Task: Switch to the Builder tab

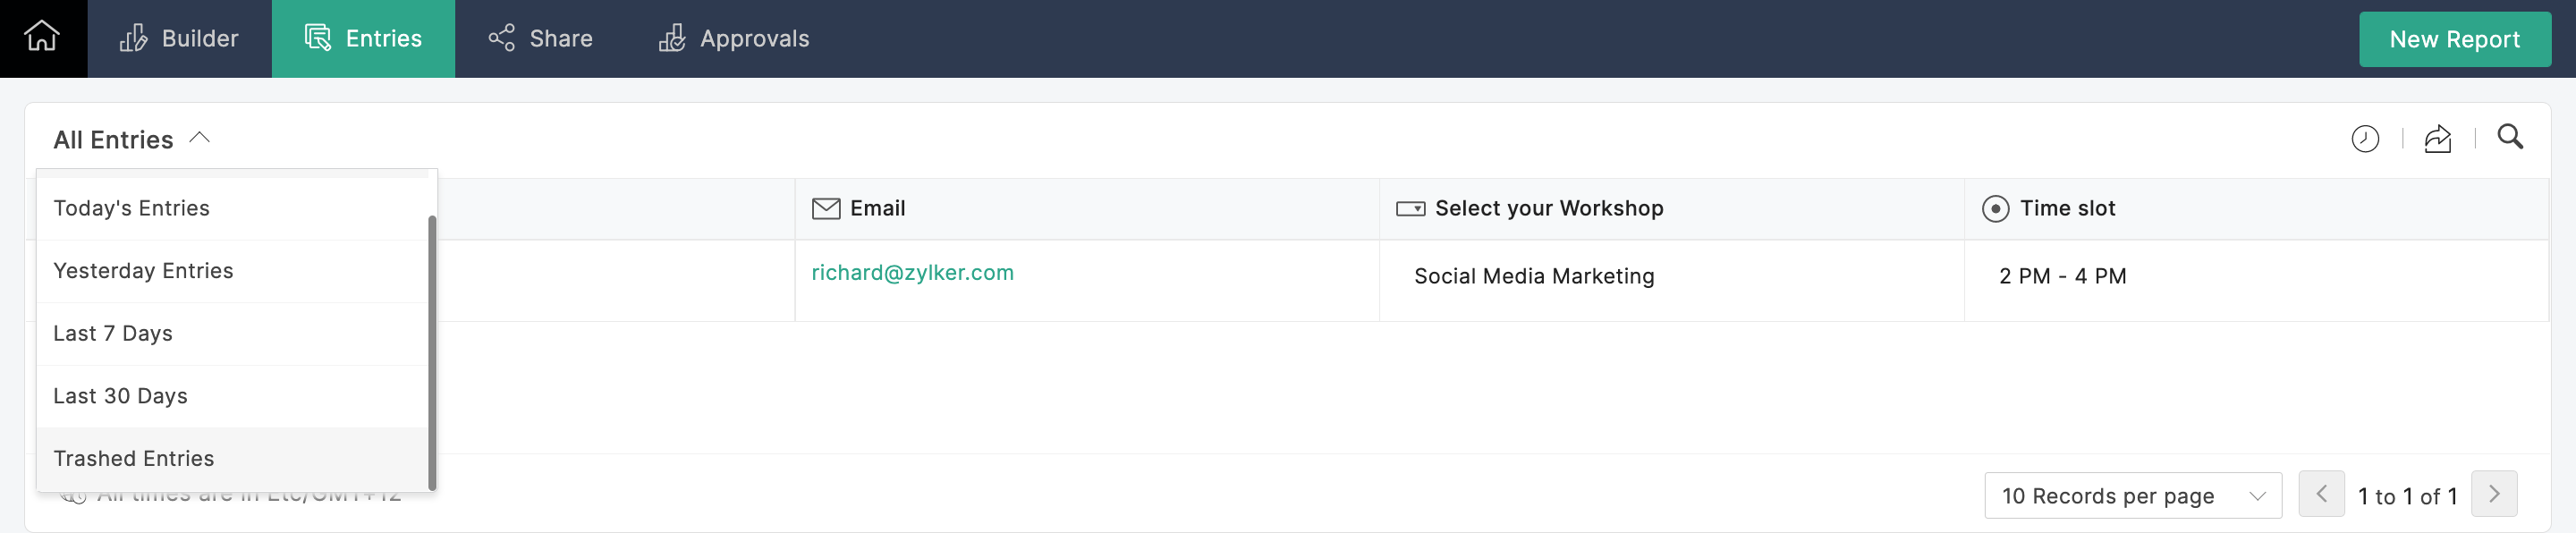Action: pos(180,39)
